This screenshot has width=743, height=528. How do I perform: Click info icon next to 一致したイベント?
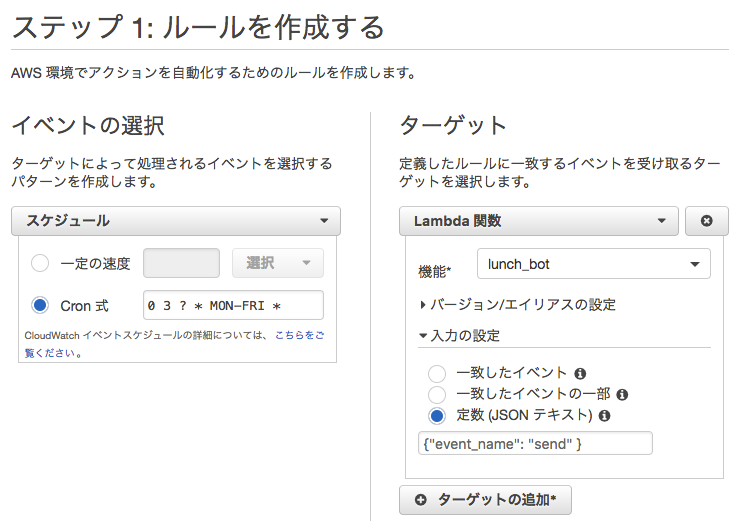[580, 374]
